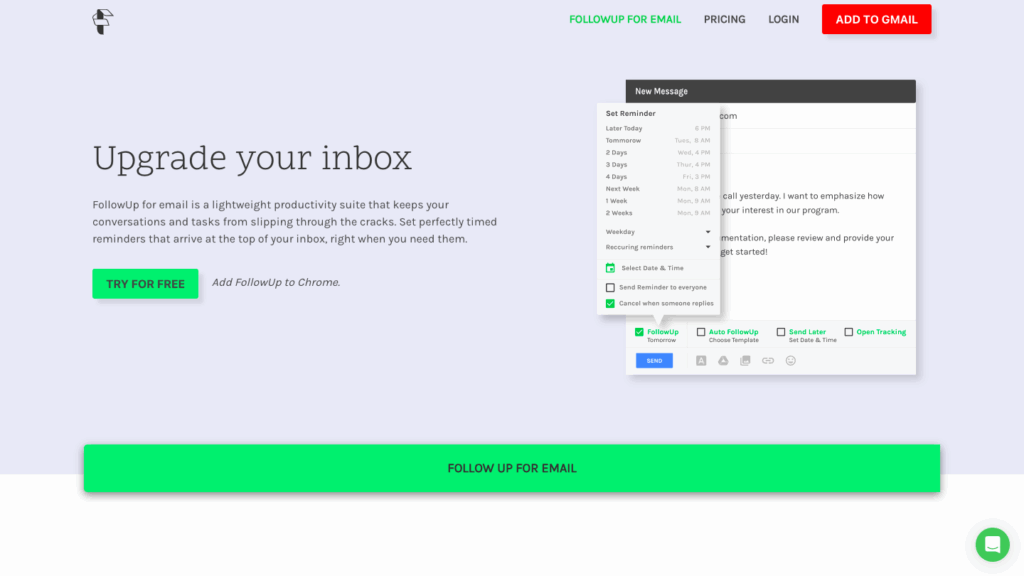Screen dimensions: 1024x576
Task: Open the emoji picker
Action: (789, 360)
